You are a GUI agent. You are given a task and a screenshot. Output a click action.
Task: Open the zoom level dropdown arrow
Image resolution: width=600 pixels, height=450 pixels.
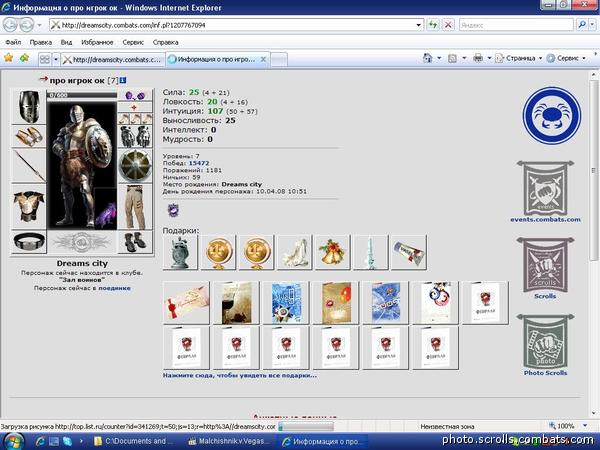585,426
